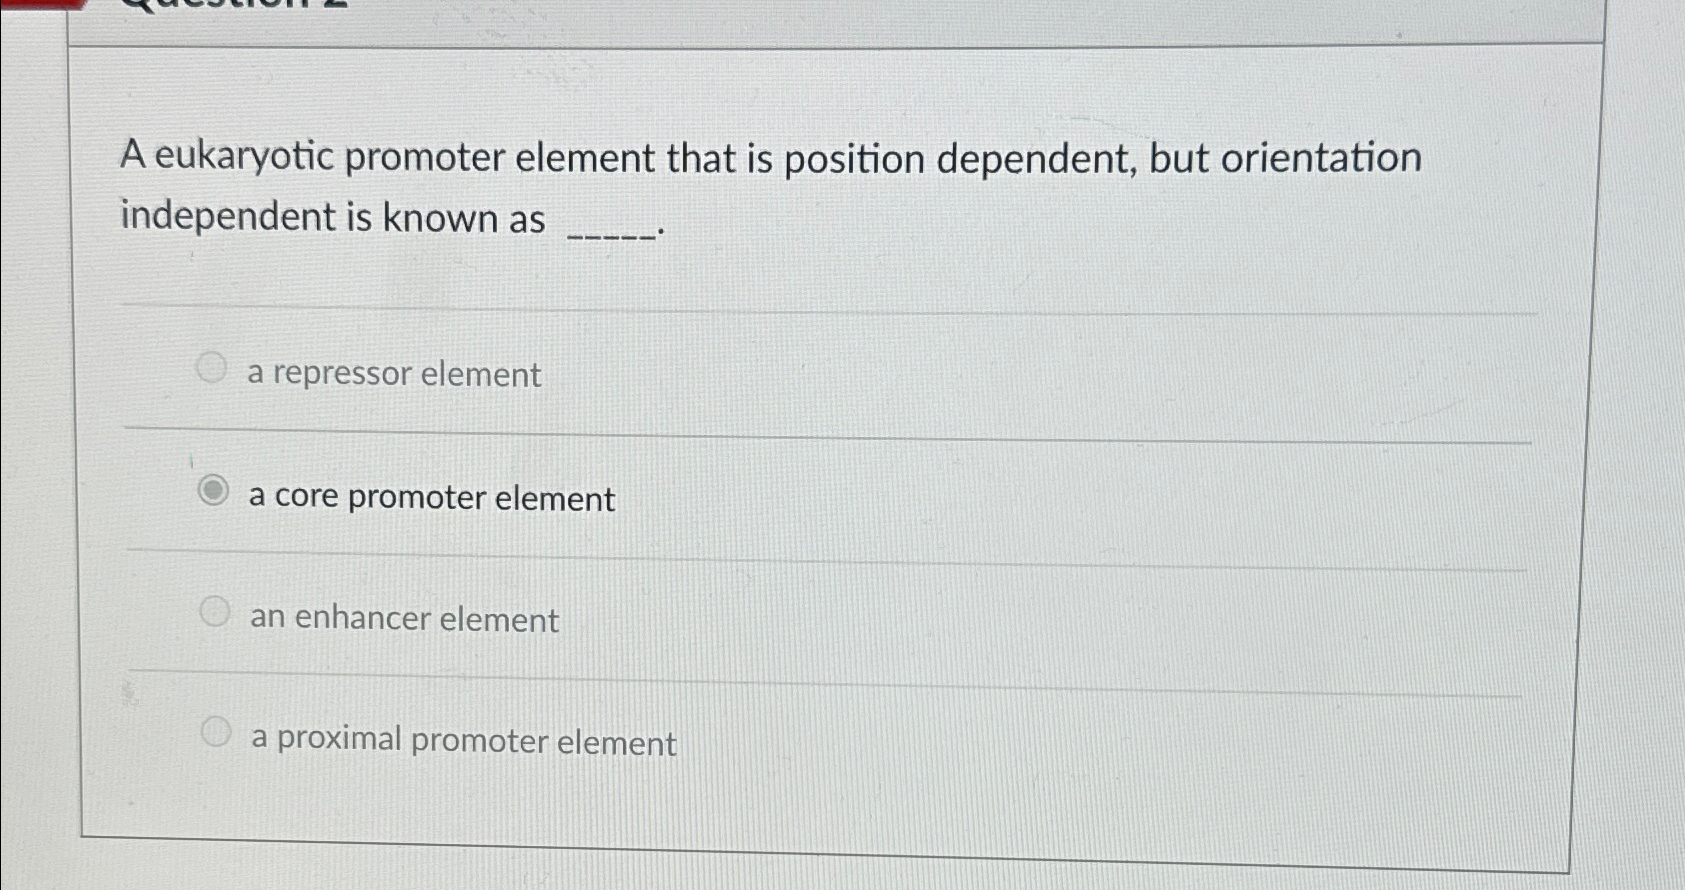Click the 'a proximal promoter element' answer text
This screenshot has width=1685, height=890.
(462, 742)
